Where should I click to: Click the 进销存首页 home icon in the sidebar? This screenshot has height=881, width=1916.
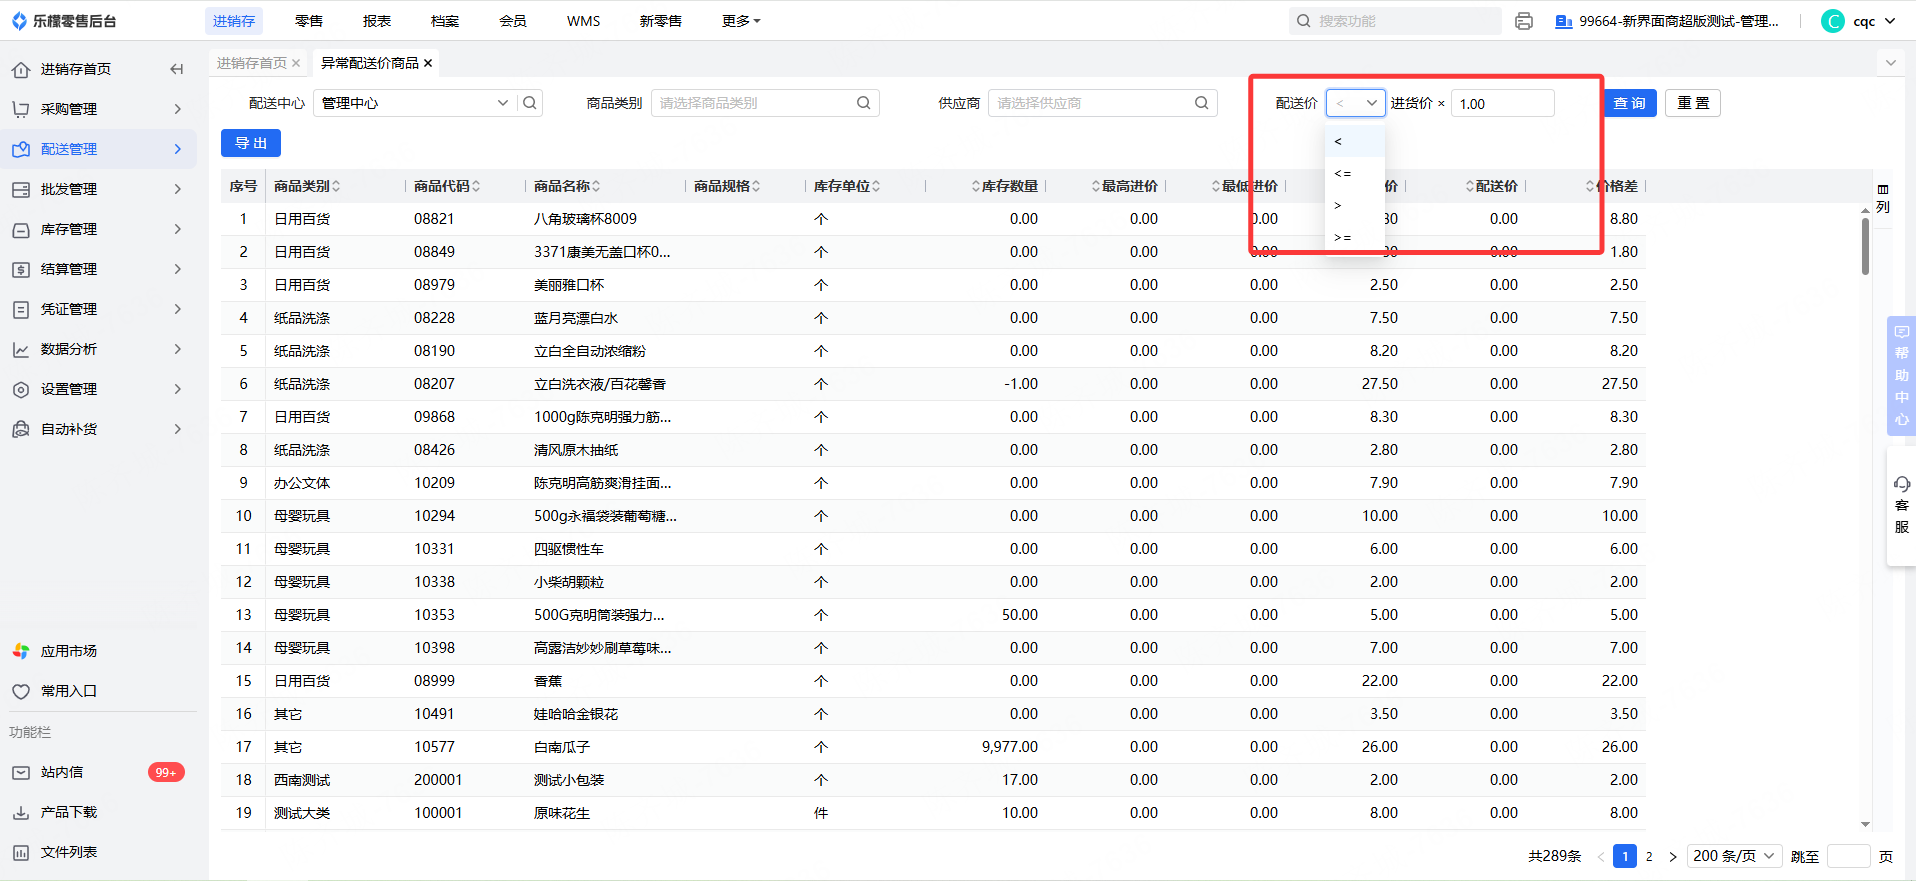click(x=21, y=69)
